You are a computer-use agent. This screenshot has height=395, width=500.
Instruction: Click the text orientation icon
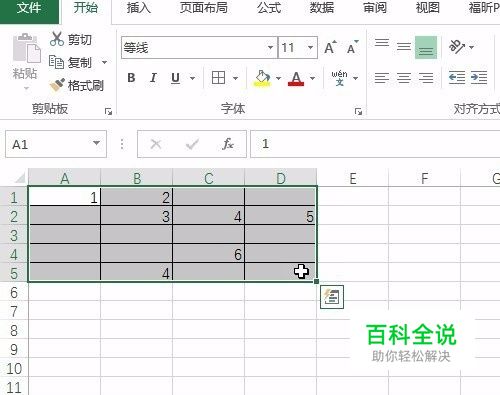point(457,47)
